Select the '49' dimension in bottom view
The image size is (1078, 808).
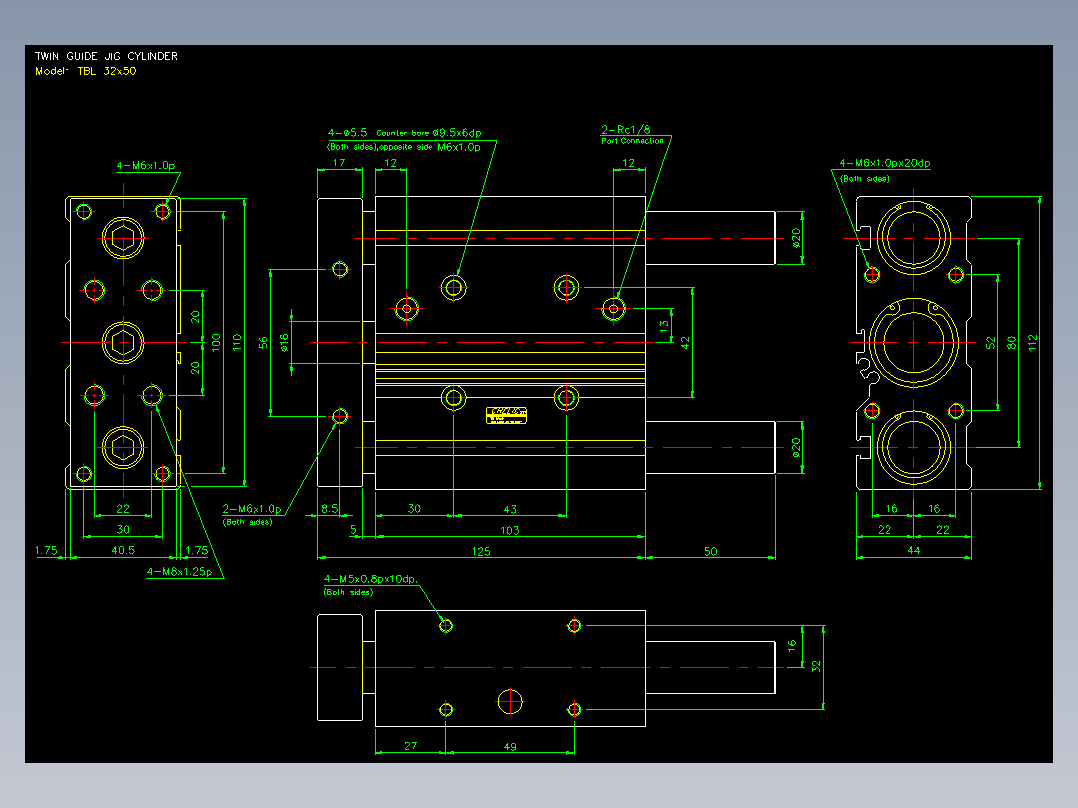click(510, 747)
